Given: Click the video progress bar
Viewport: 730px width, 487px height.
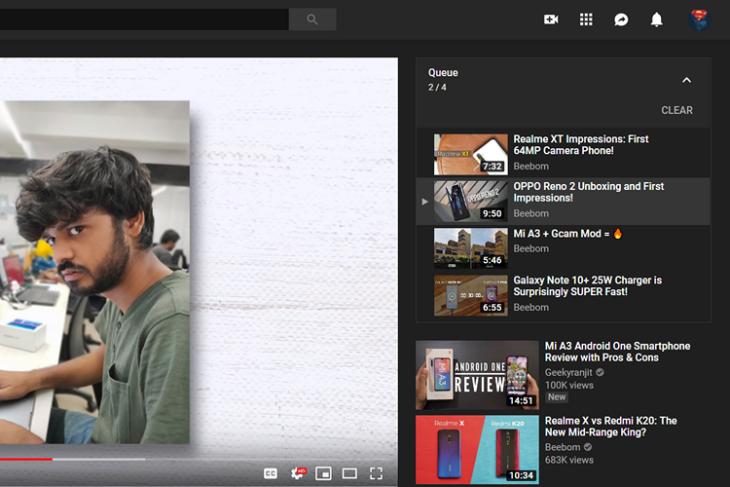Looking at the screenshot, I should tap(199, 459).
